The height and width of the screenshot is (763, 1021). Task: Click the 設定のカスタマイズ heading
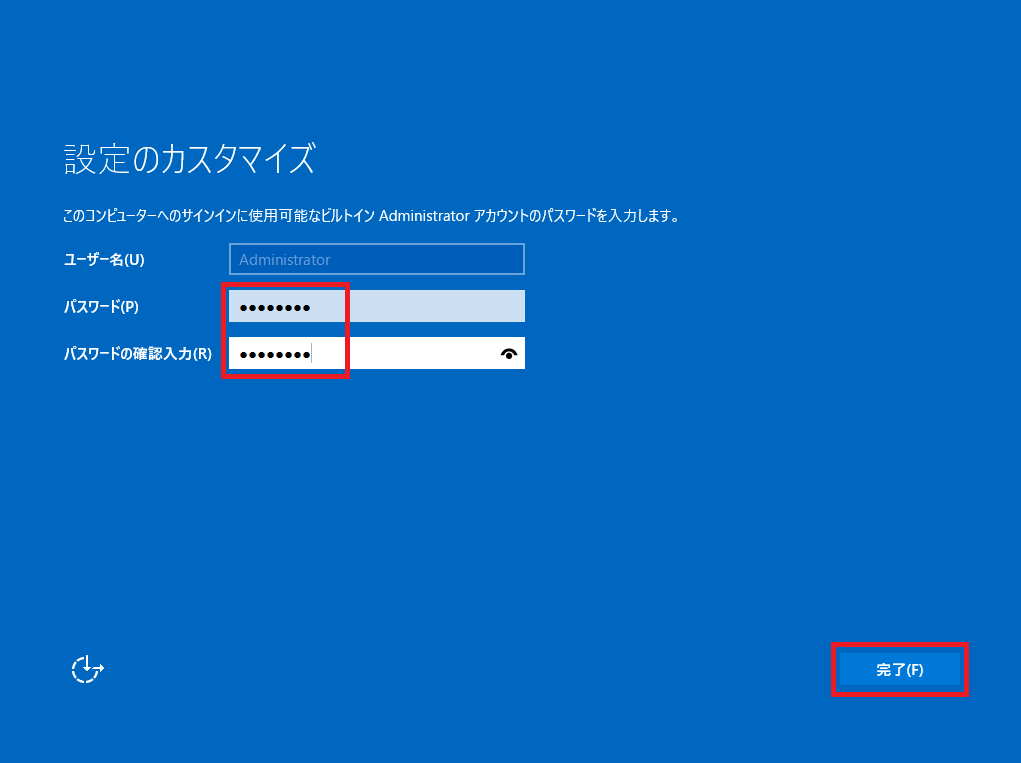pyautogui.click(x=189, y=159)
